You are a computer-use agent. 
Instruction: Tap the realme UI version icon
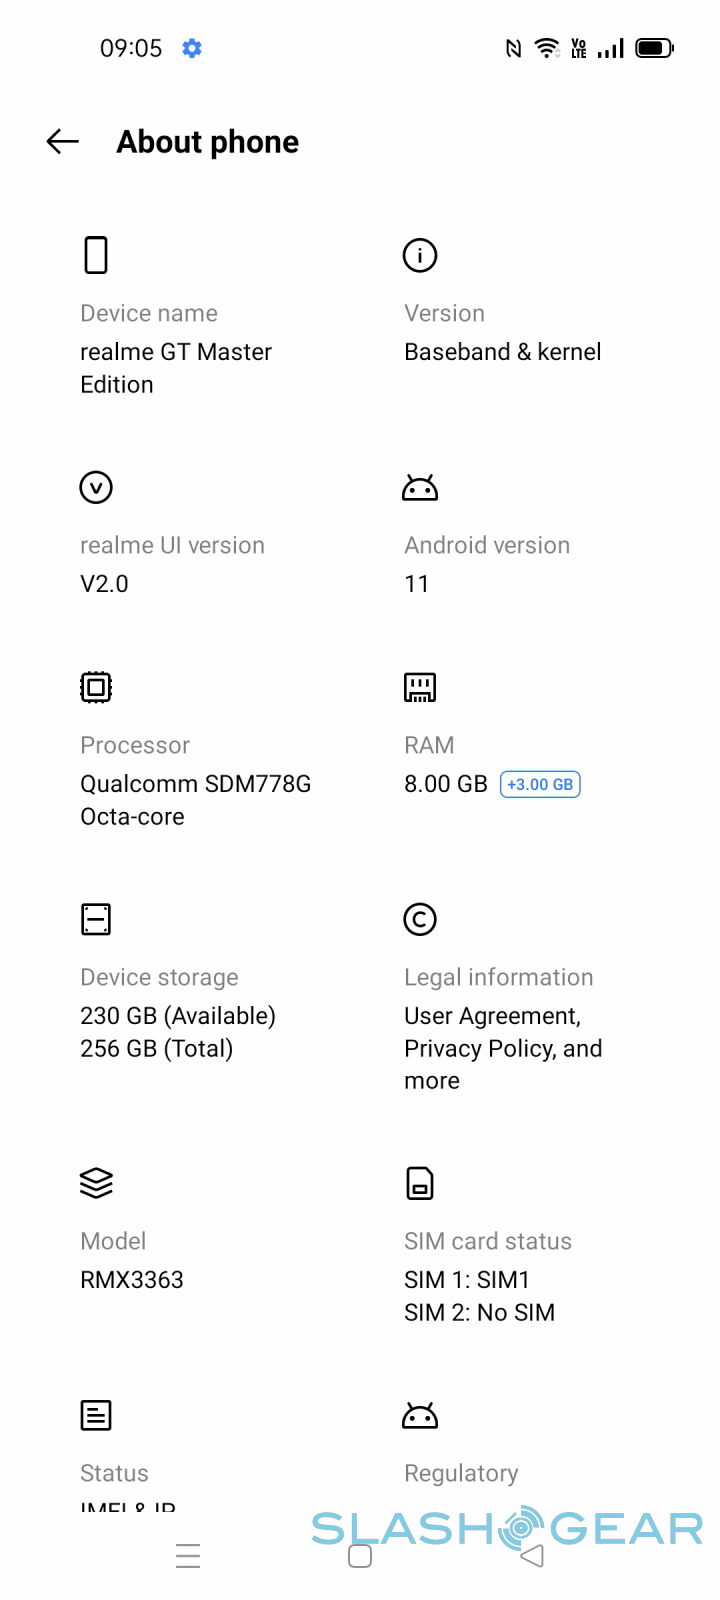click(x=96, y=487)
